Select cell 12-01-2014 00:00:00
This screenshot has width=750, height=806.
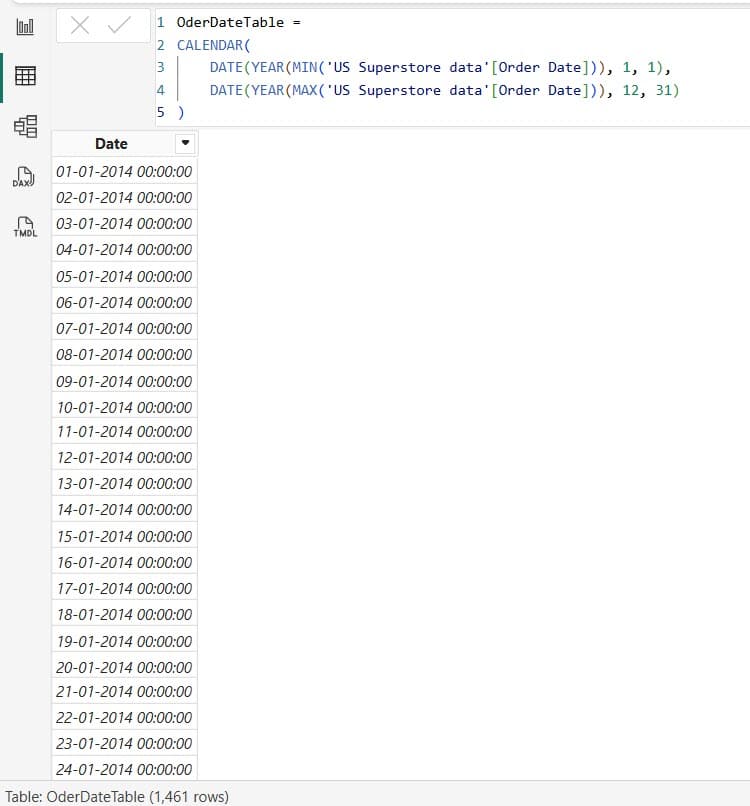pos(124,457)
